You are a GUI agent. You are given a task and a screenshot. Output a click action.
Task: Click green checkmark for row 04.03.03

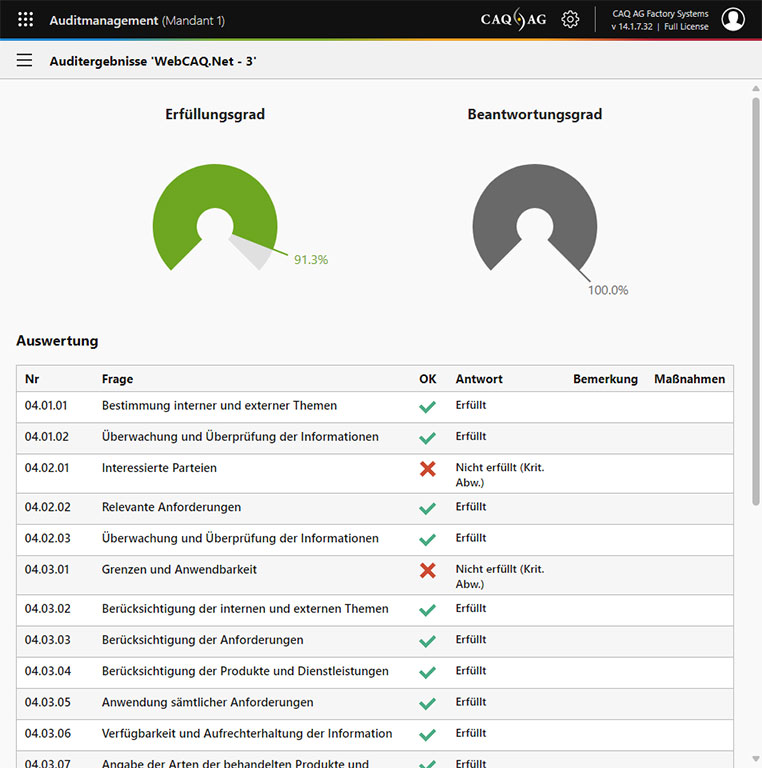pos(428,641)
